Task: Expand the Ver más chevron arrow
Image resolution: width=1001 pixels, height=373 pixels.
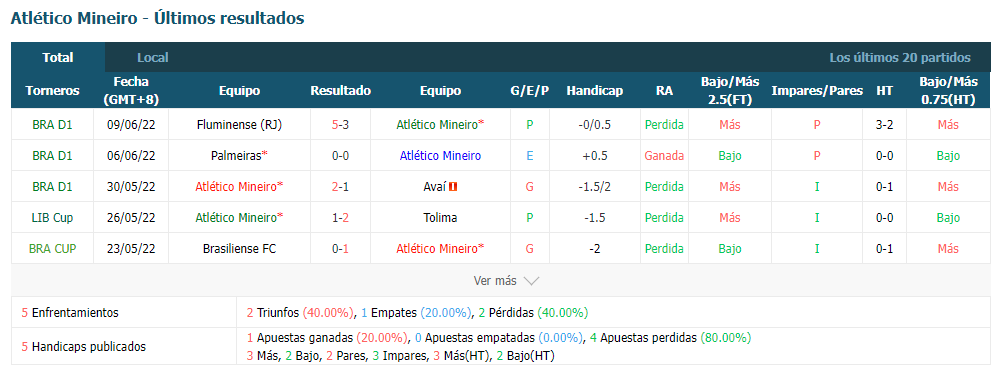Action: [531, 281]
